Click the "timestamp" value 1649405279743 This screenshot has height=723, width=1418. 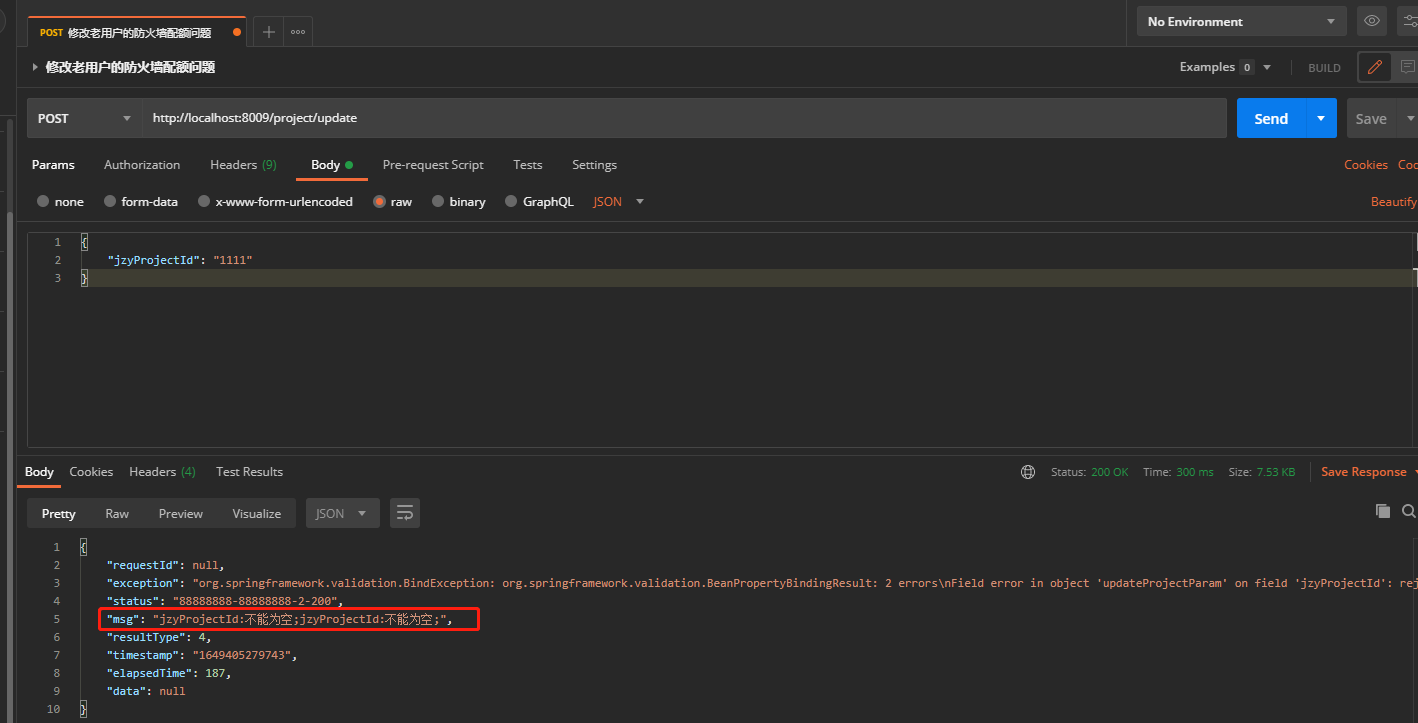coord(245,655)
